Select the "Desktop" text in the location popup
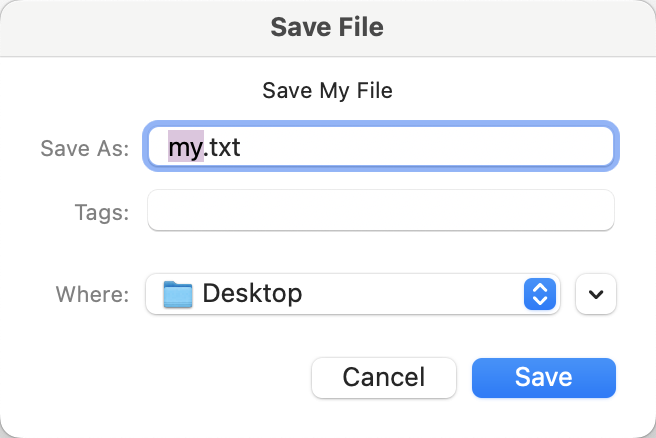 point(252,294)
